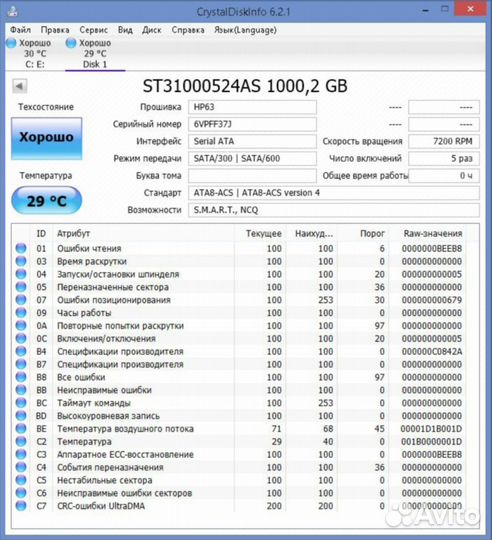This screenshot has width=492, height=540.
Task: Select the Disk 1 tab
Action: [x=95, y=54]
